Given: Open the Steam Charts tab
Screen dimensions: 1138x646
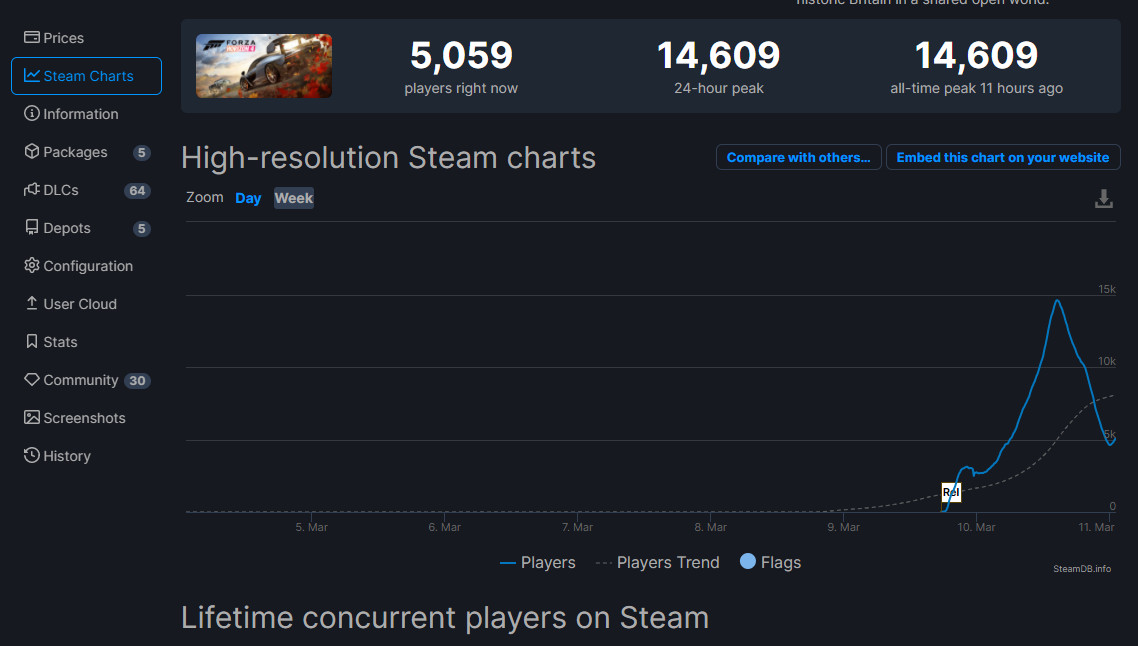Looking at the screenshot, I should [86, 76].
